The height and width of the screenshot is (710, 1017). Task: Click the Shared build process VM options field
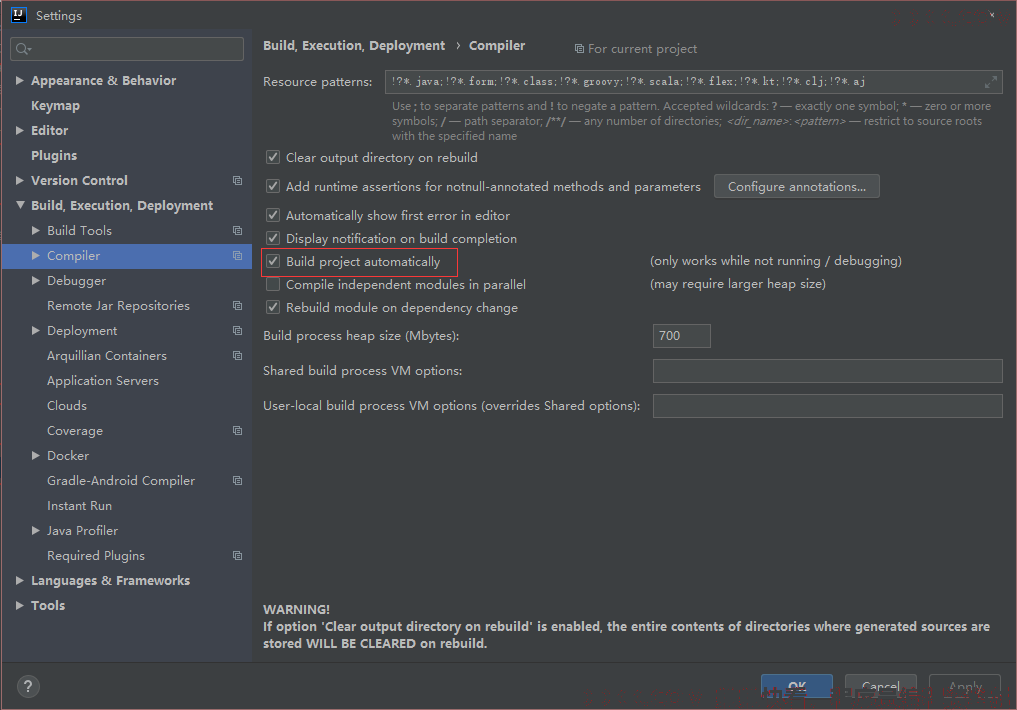tap(828, 371)
